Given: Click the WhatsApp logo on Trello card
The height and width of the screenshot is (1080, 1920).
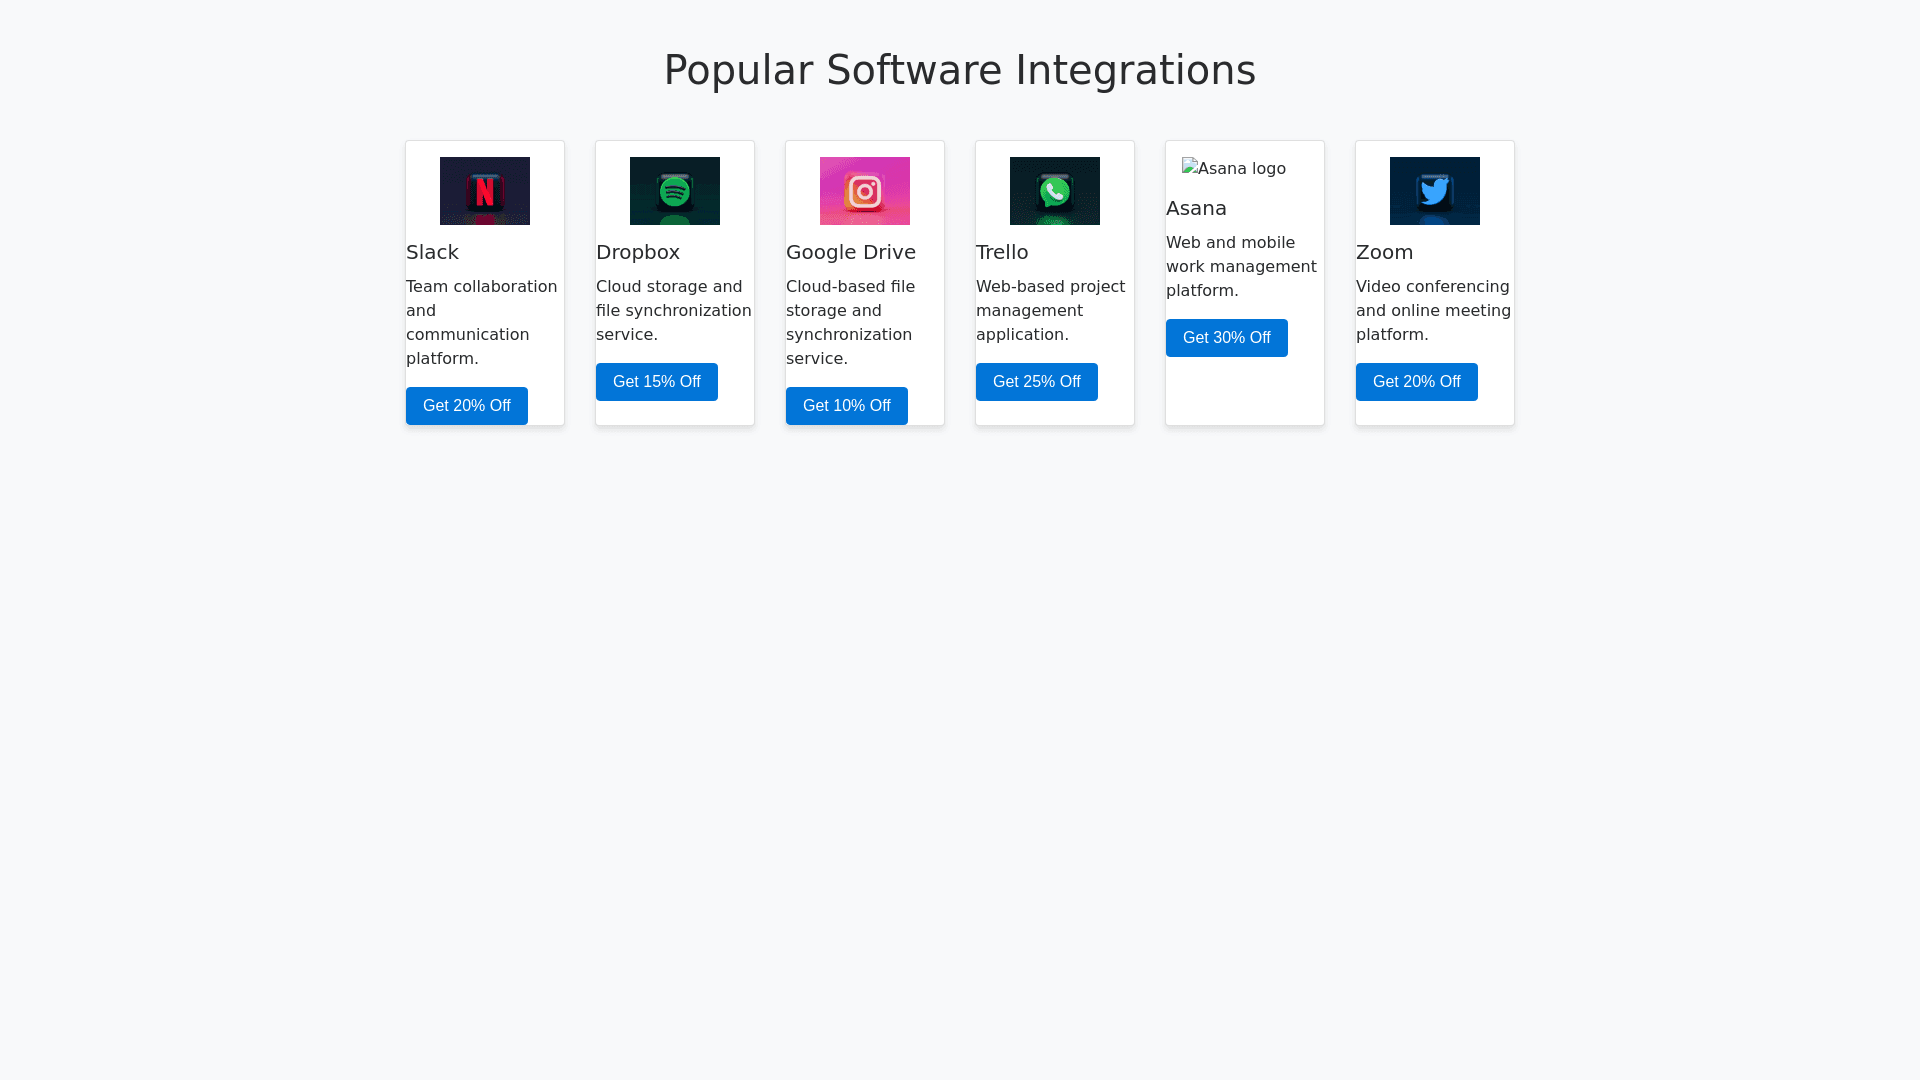Looking at the screenshot, I should (1055, 191).
